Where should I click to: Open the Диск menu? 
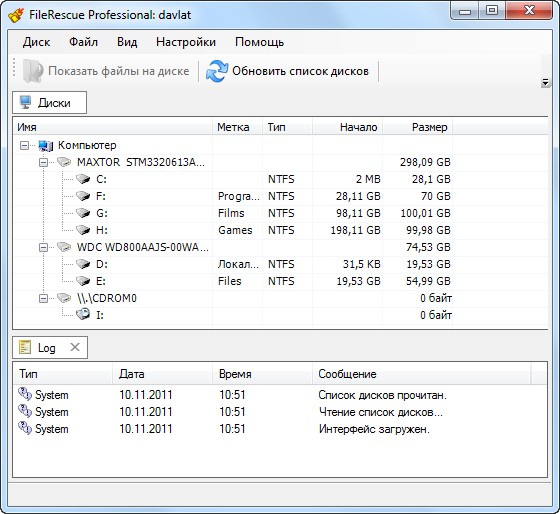(x=36, y=42)
